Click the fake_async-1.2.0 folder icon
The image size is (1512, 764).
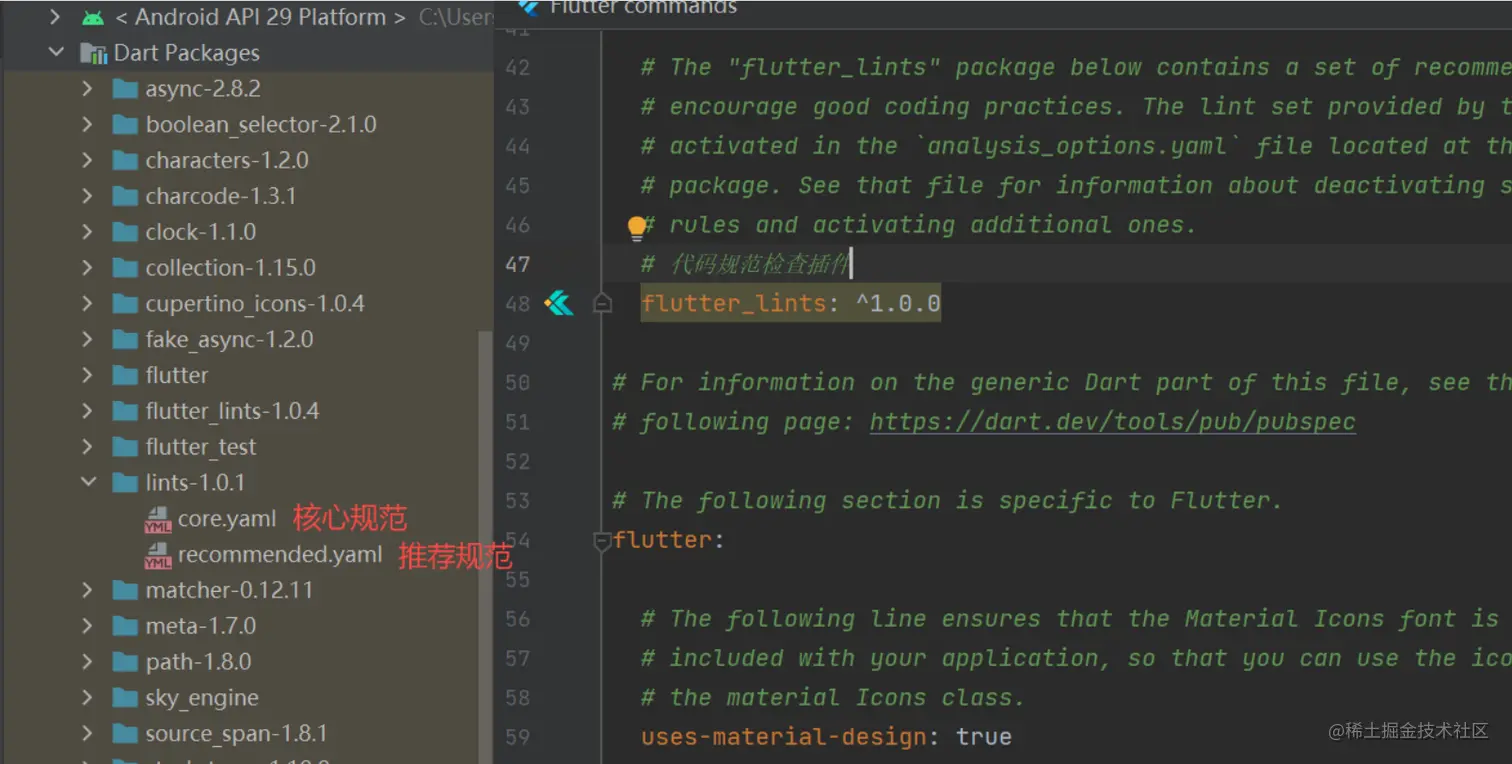click(x=125, y=340)
